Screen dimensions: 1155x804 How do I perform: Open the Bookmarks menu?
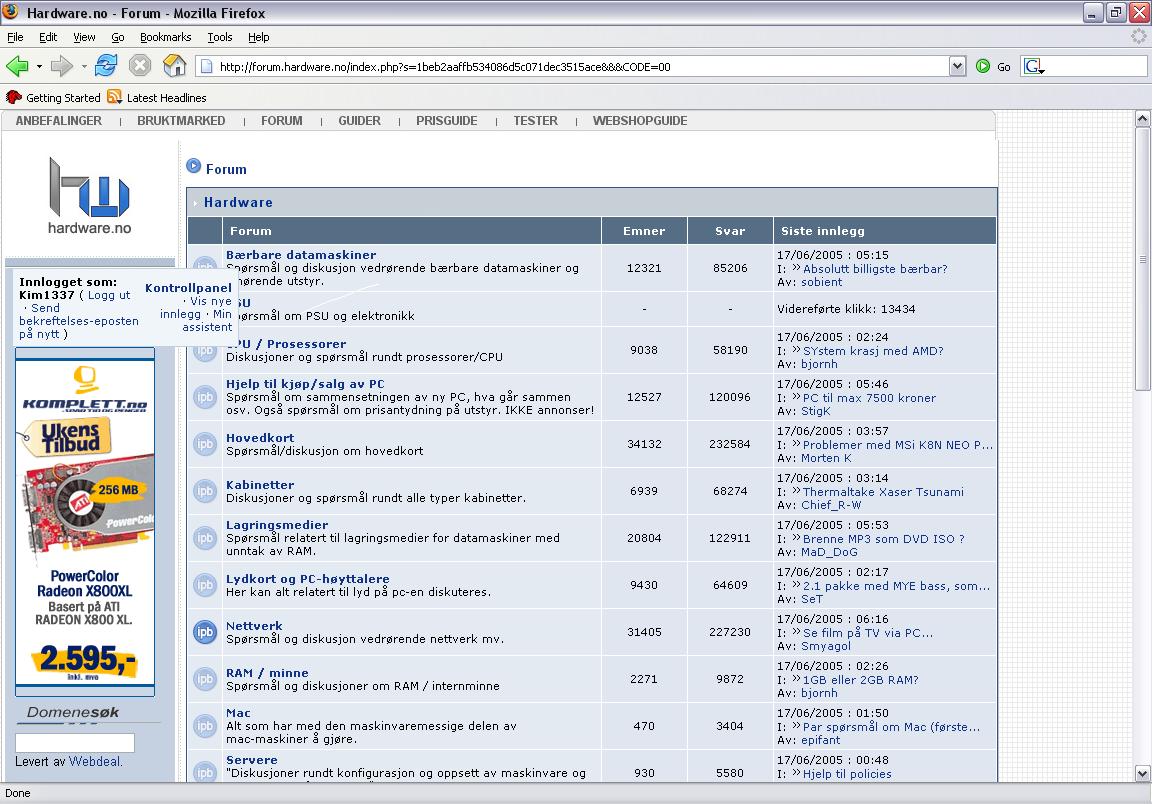tap(165, 37)
